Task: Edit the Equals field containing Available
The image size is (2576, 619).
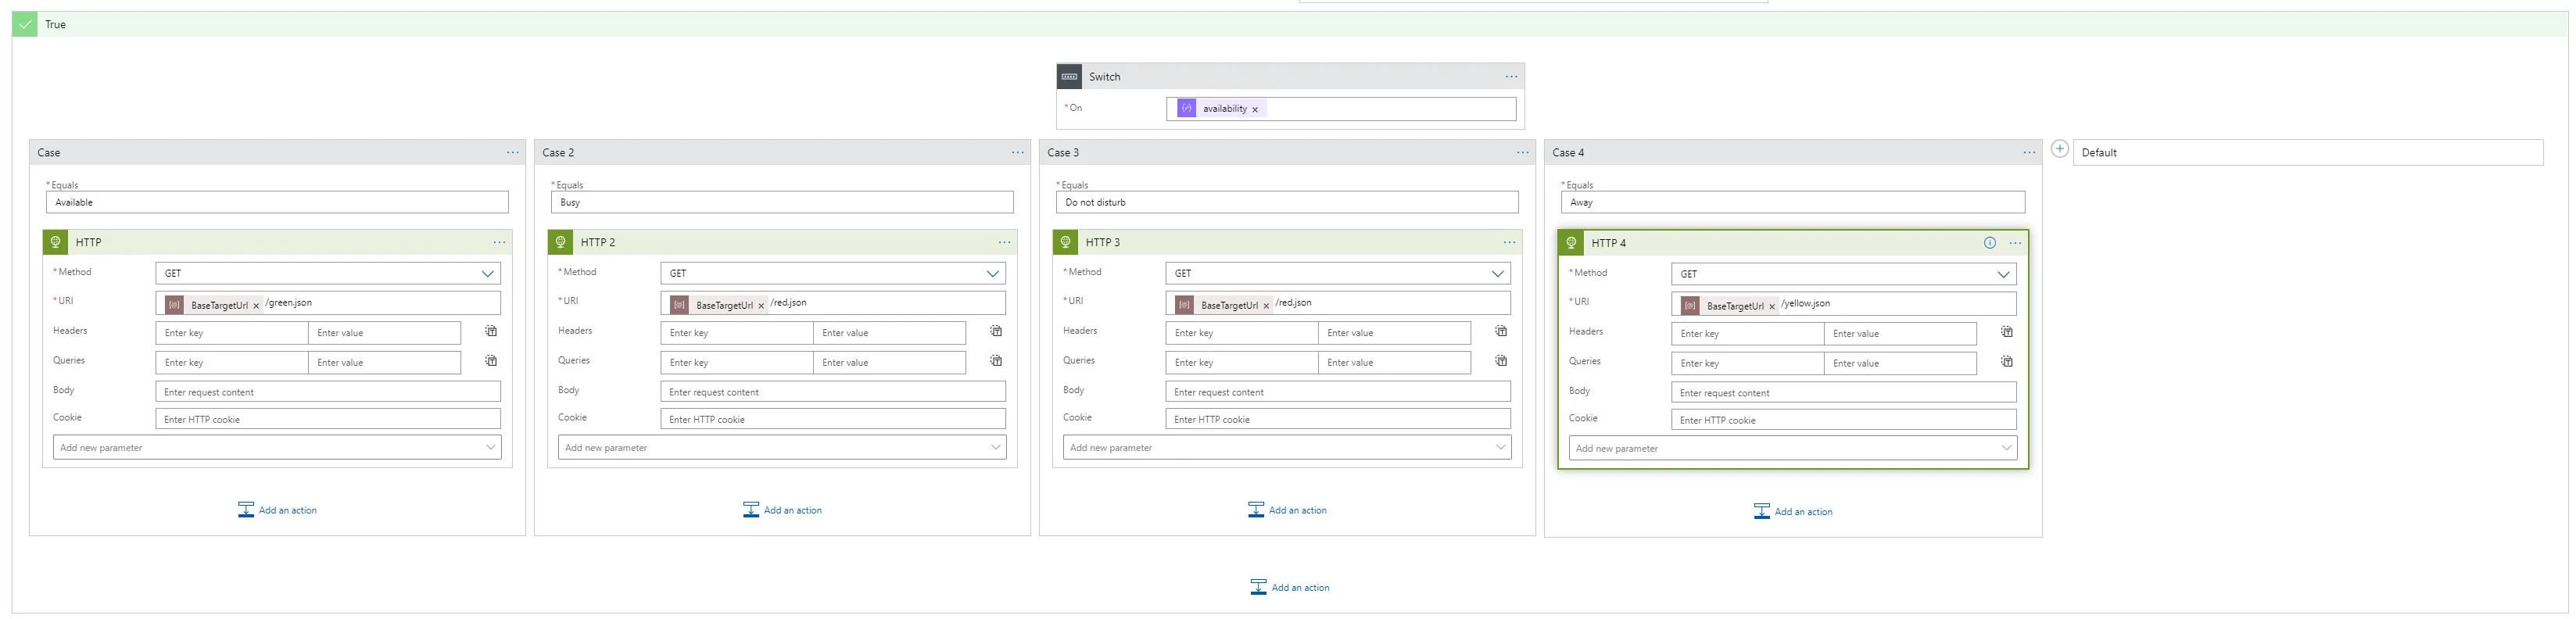Action: click(x=277, y=203)
